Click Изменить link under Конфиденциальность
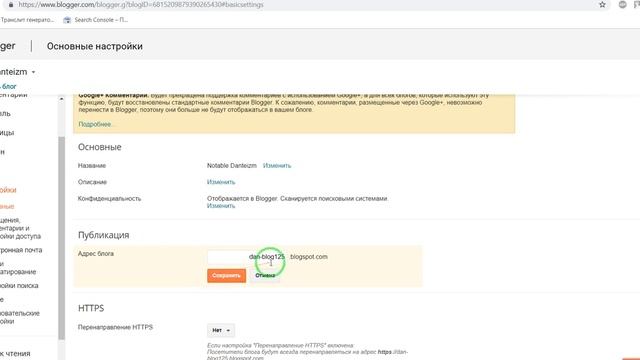 [x=221, y=206]
